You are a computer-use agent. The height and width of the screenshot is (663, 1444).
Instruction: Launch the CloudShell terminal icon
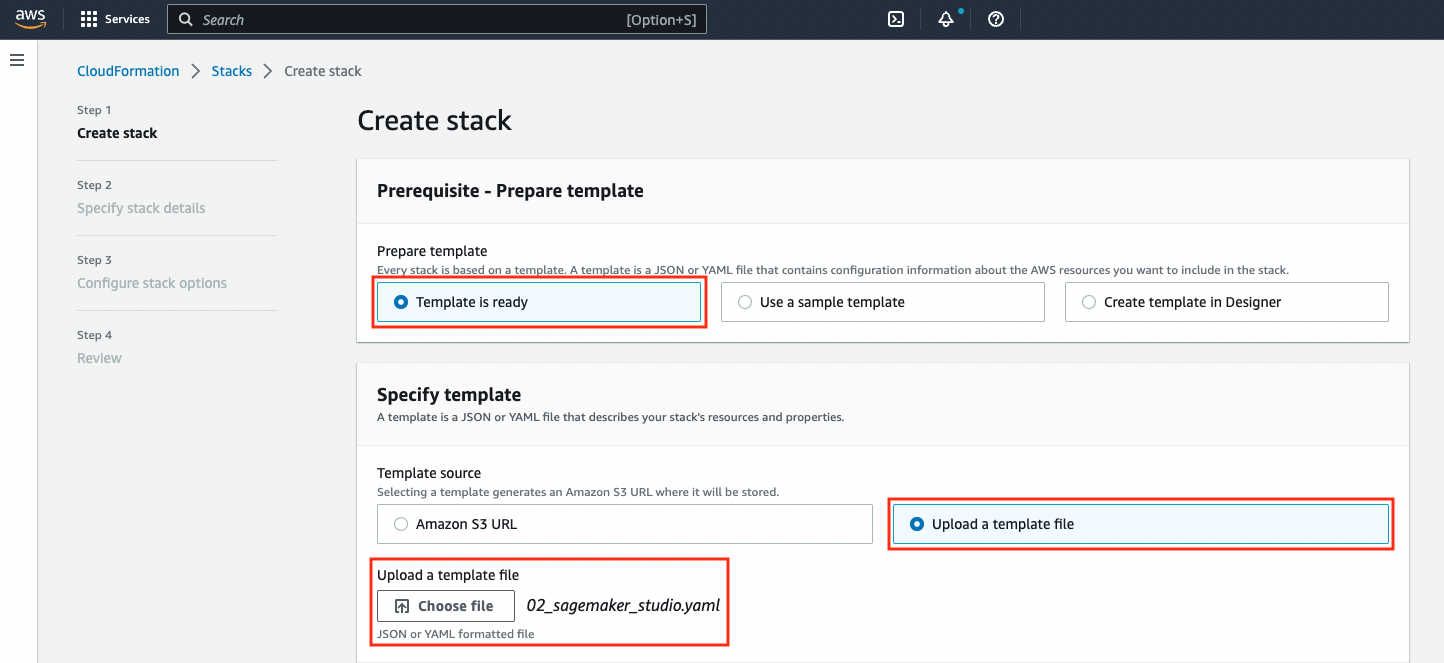pyautogui.click(x=897, y=19)
